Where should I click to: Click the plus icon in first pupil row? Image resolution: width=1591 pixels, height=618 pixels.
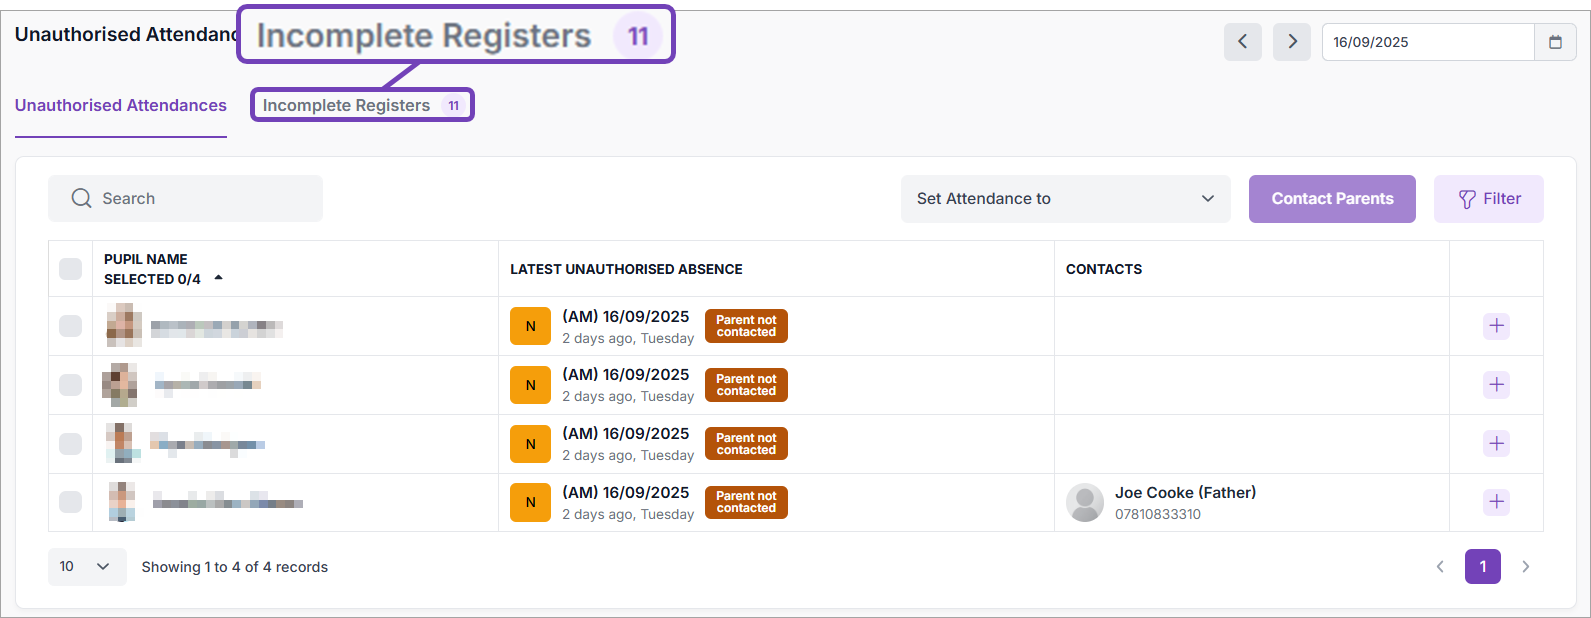point(1496,326)
